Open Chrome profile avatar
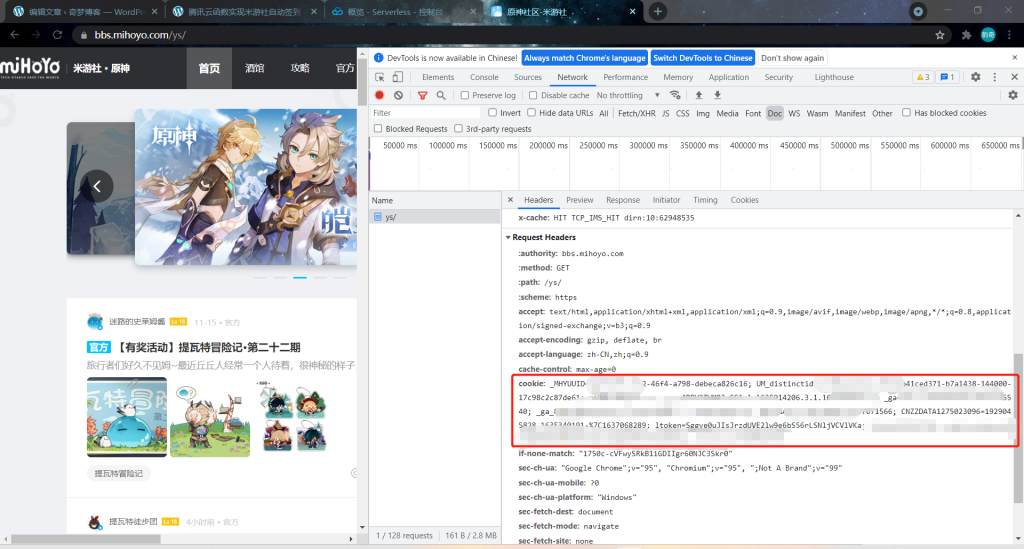This screenshot has width=1024, height=549. pos(988,35)
